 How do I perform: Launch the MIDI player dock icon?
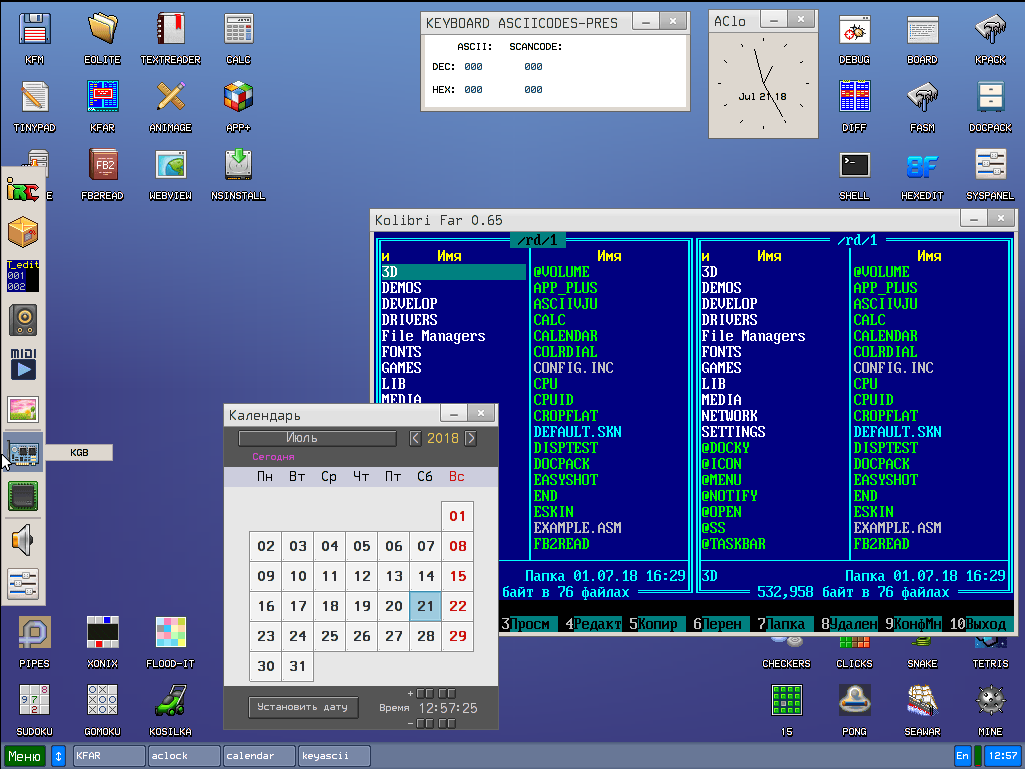23,364
